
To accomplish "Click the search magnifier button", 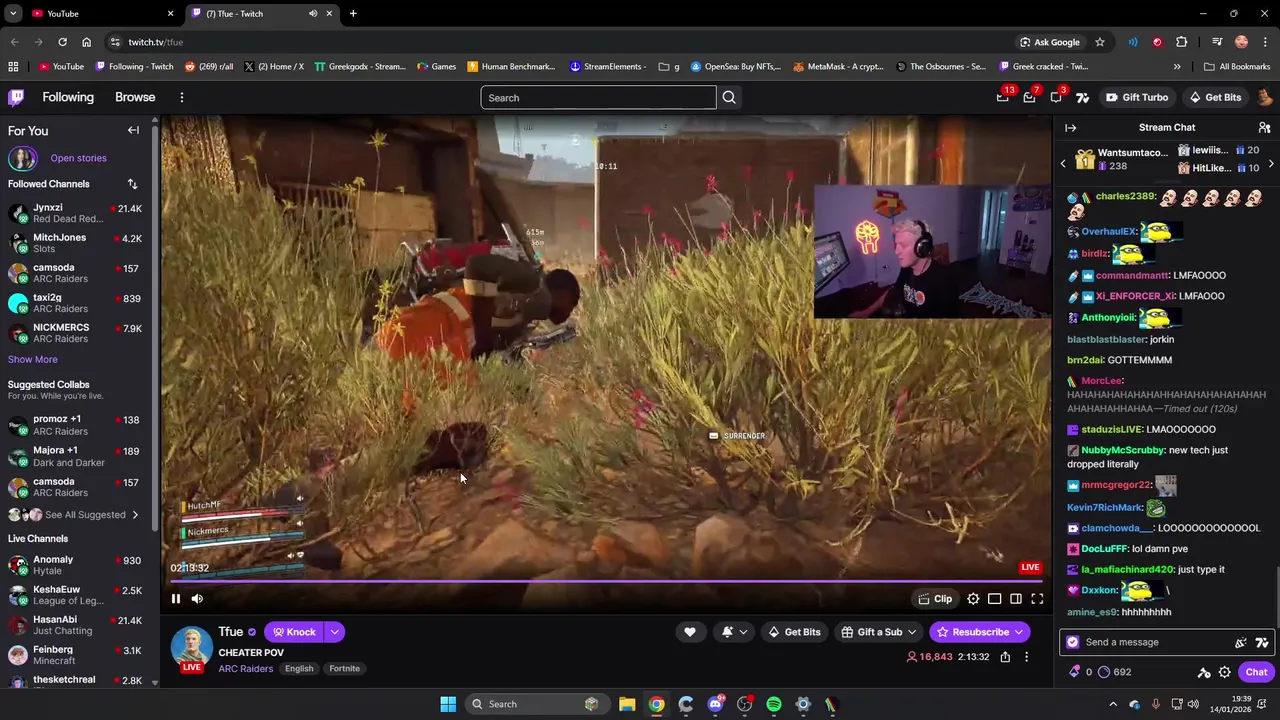I will tap(729, 97).
